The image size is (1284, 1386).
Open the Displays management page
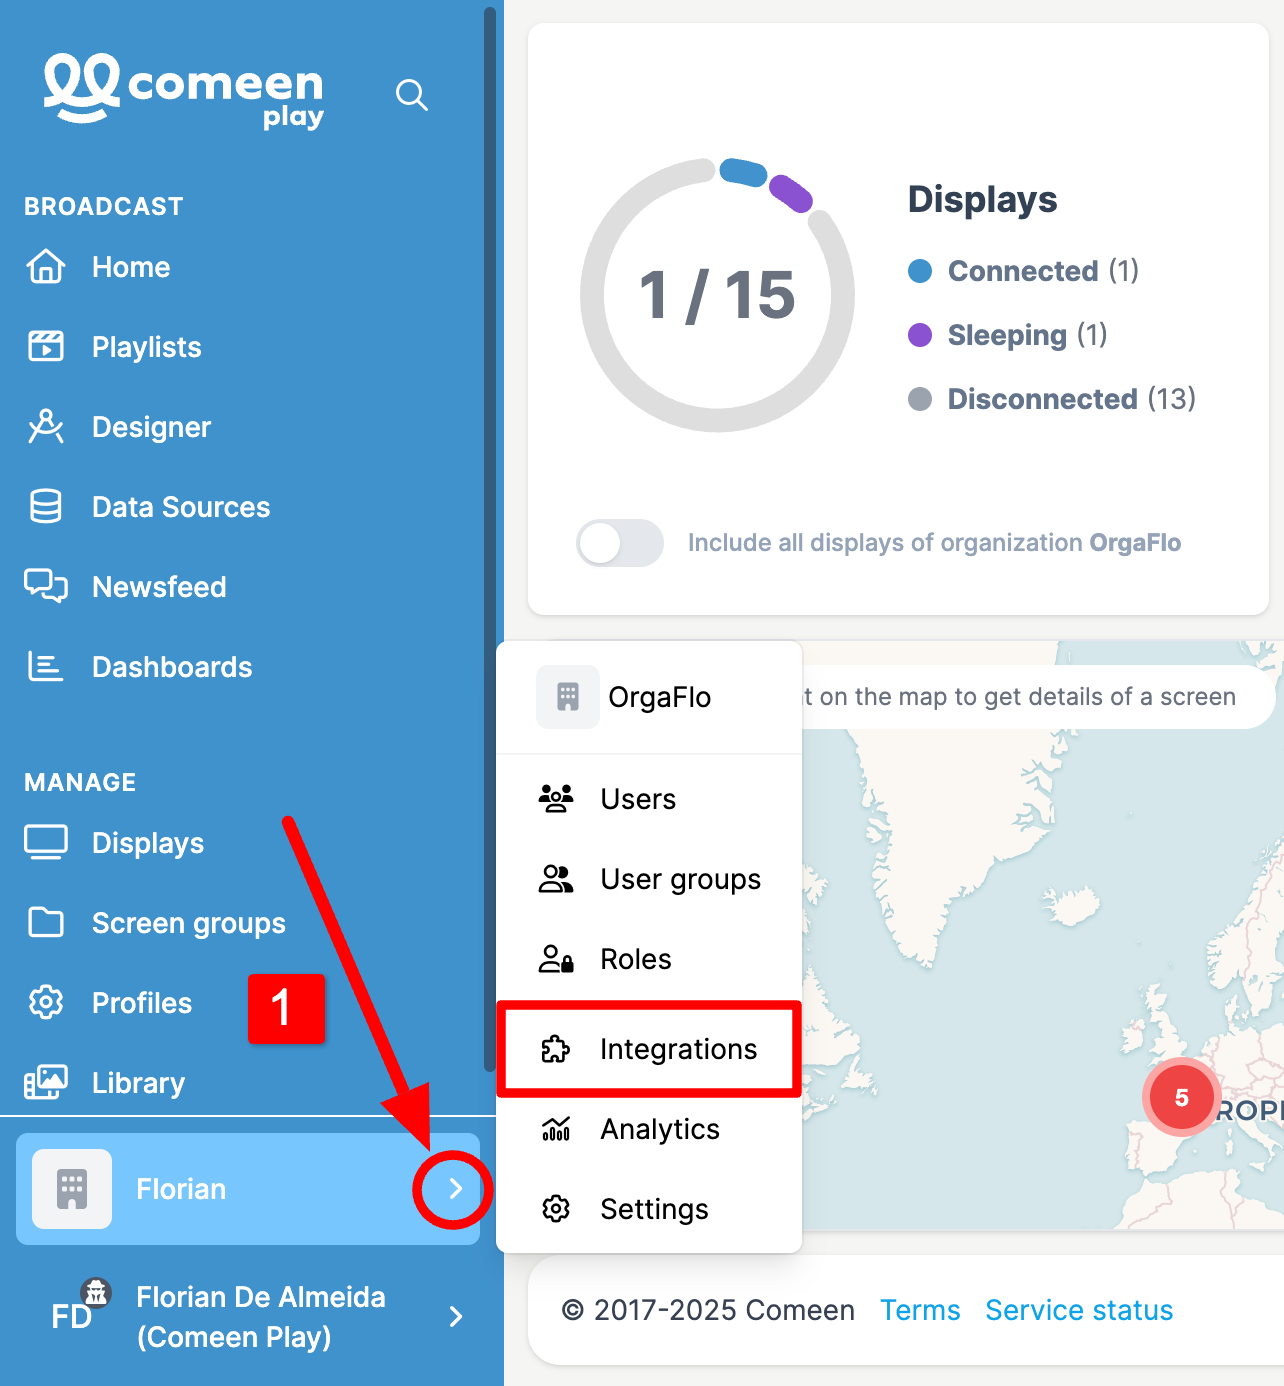[x=148, y=843]
